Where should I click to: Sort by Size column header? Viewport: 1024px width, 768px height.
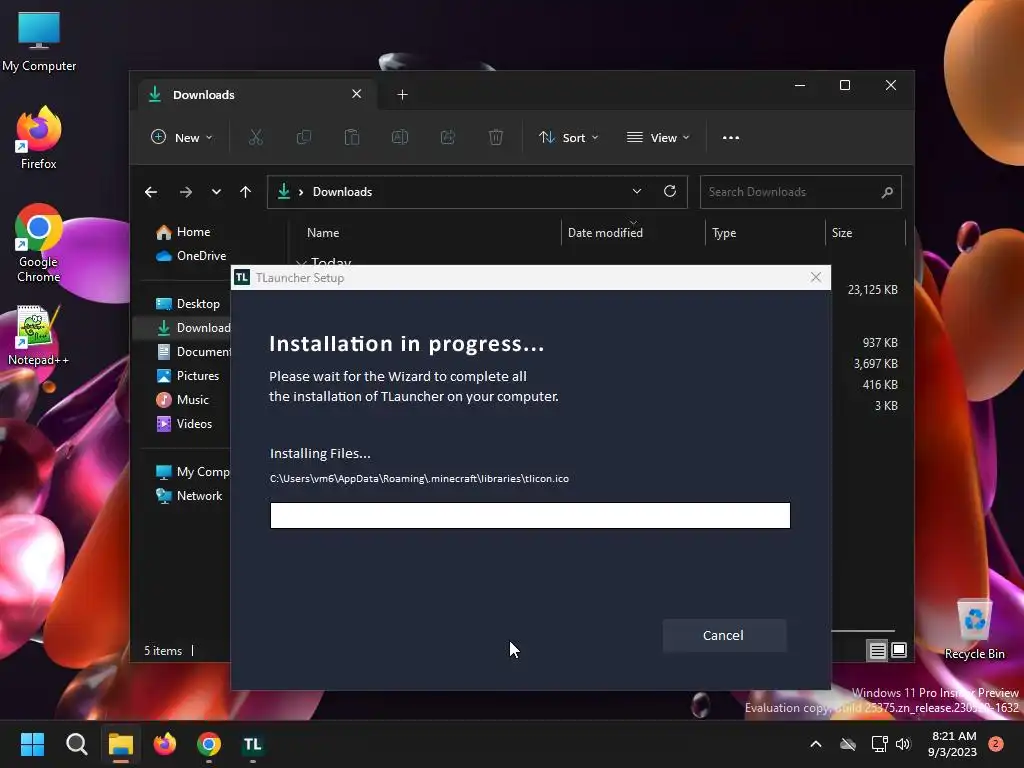pos(842,233)
